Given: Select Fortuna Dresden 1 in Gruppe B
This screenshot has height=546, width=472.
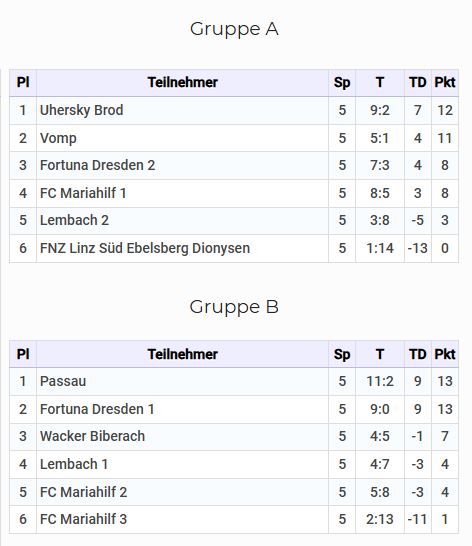Looking at the screenshot, I should pyautogui.click(x=97, y=409).
